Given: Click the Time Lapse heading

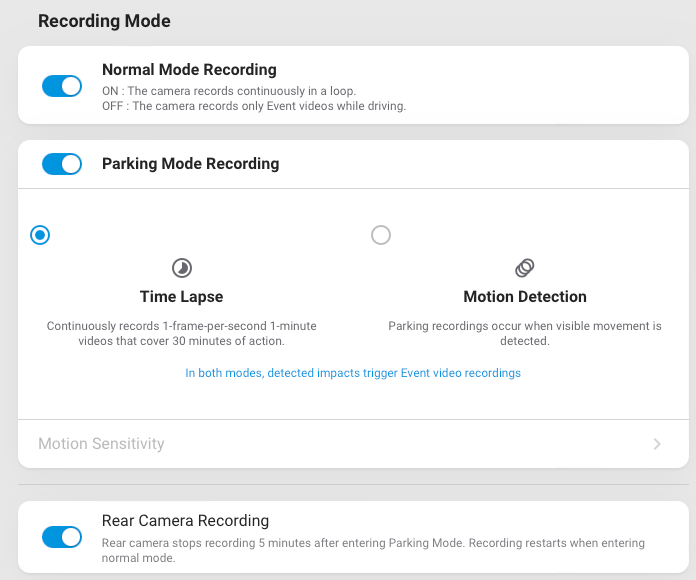Looking at the screenshot, I should tap(182, 296).
